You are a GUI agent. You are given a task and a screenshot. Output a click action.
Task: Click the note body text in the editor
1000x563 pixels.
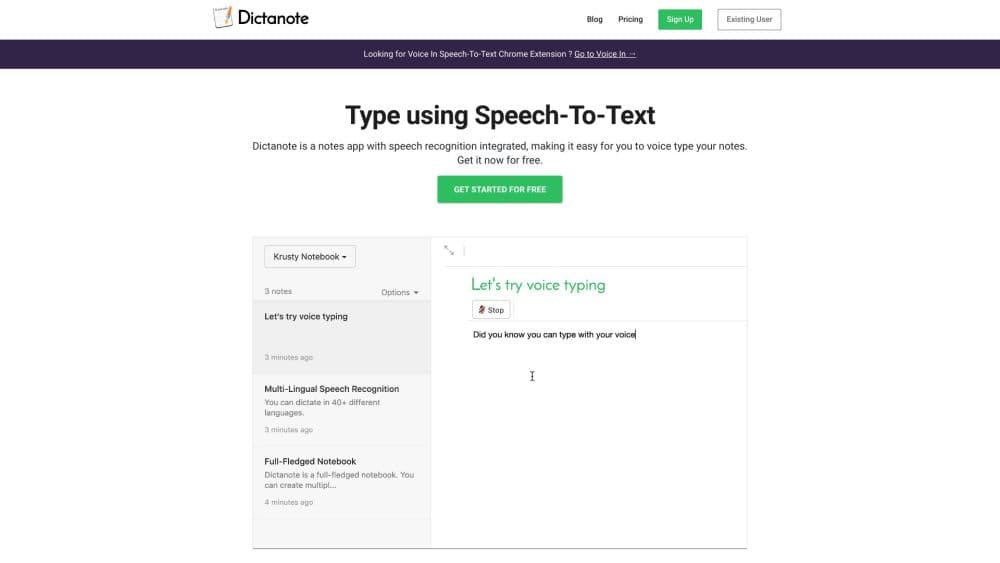coord(553,335)
